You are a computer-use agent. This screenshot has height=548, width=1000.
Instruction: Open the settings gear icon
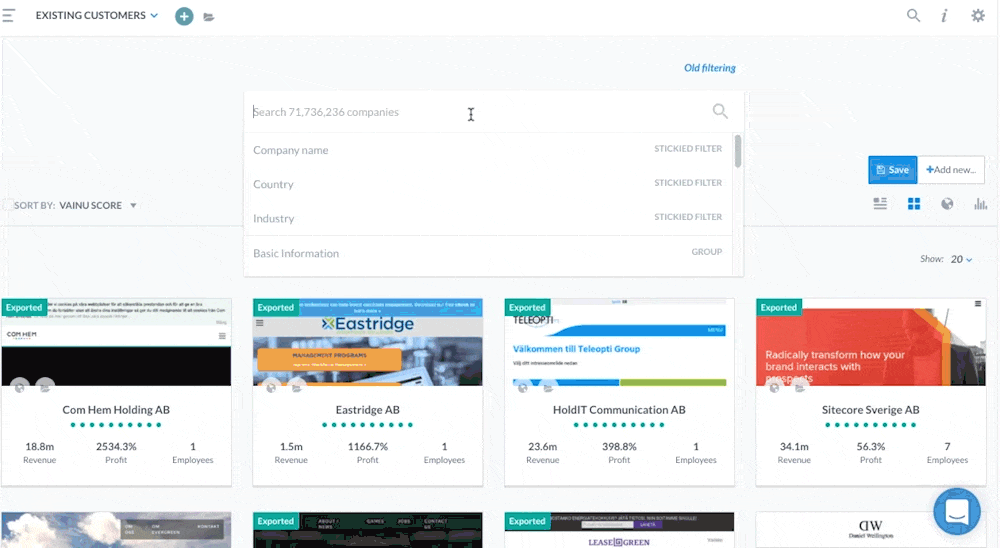point(978,16)
